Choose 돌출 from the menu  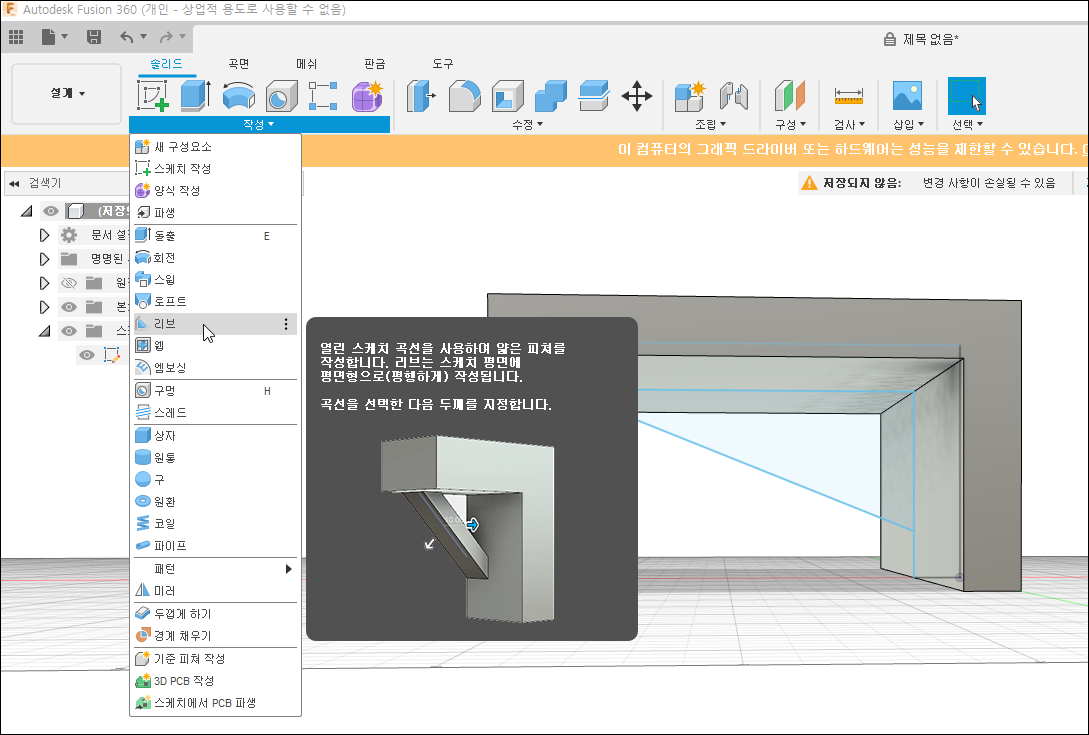(x=215, y=236)
